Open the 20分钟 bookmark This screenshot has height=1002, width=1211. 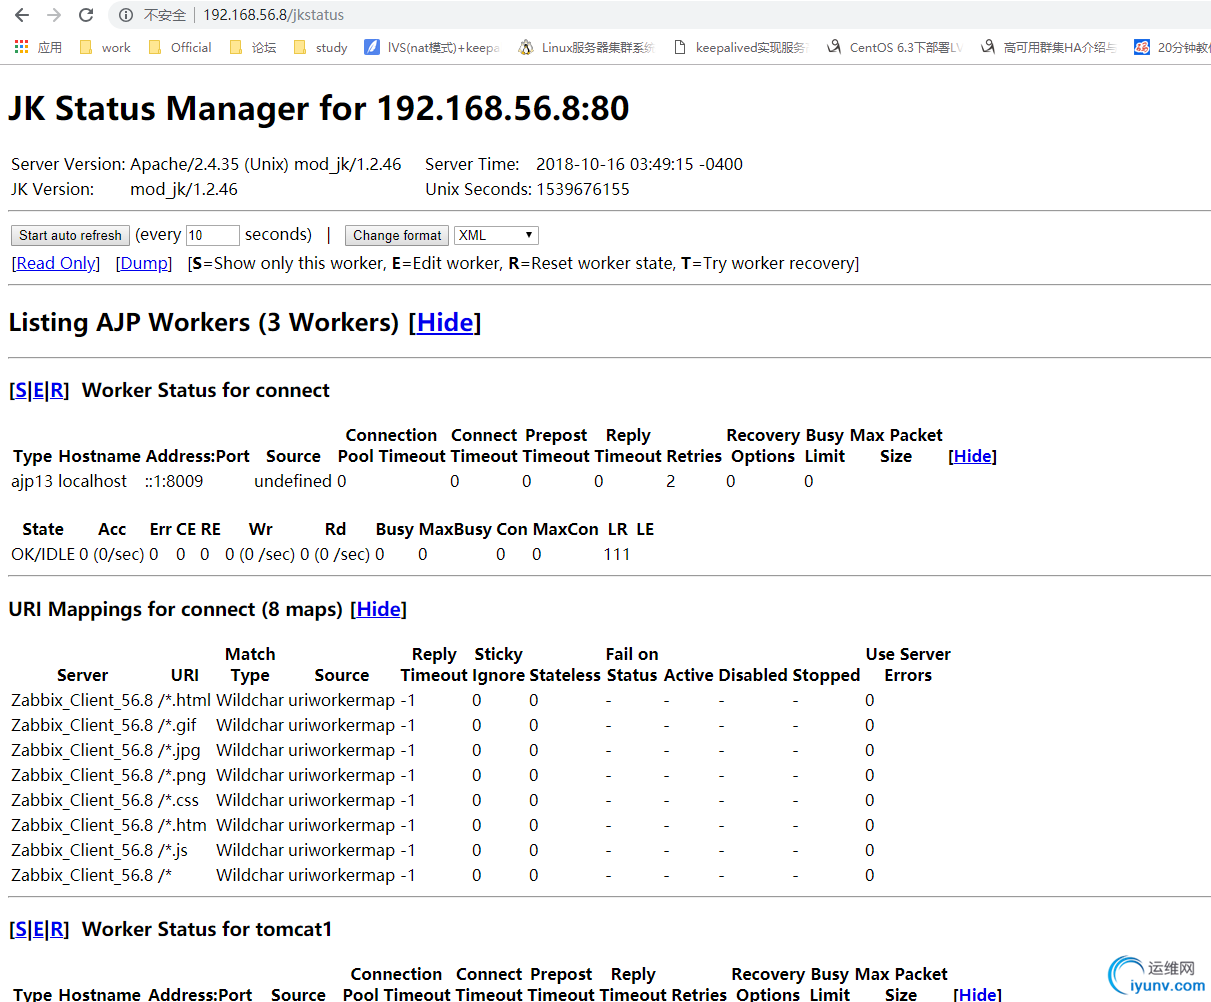[1172, 47]
